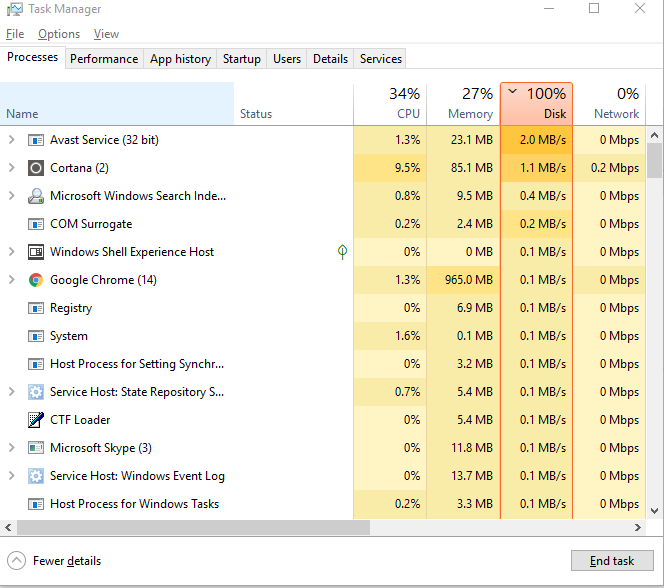Viewport: 664px width, 588px height.
Task: Select the CTF Loader process name
Action: (x=80, y=420)
